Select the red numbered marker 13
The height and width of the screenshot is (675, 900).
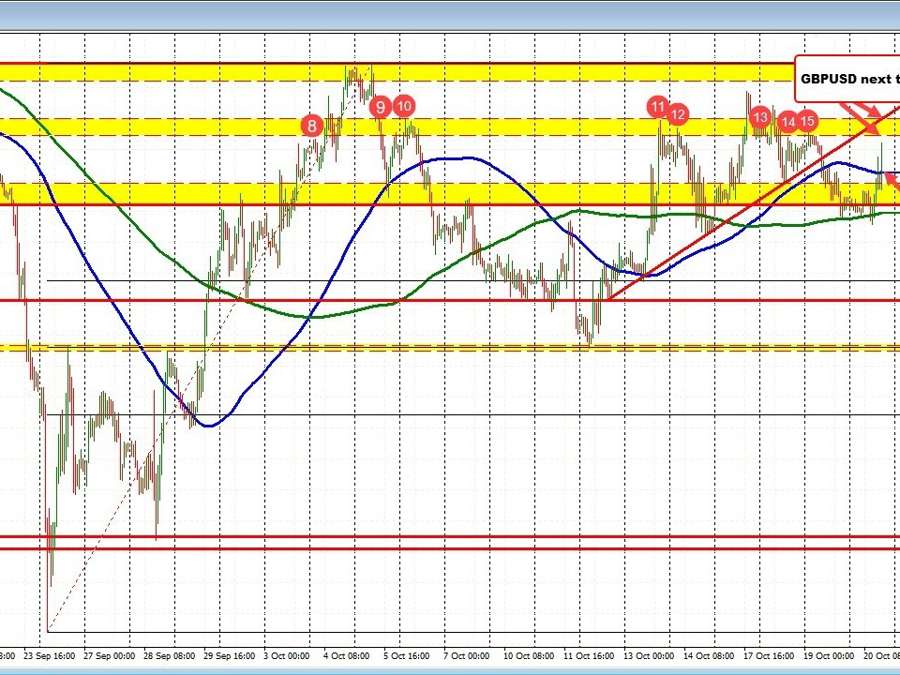click(760, 117)
